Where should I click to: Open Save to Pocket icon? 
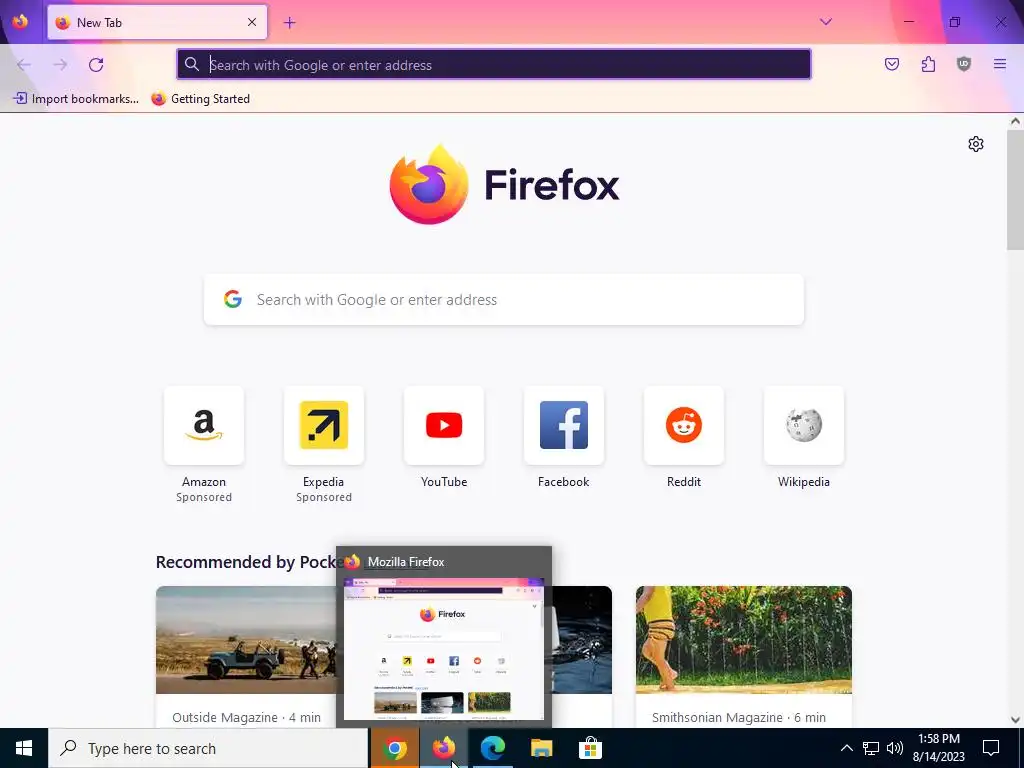[891, 64]
